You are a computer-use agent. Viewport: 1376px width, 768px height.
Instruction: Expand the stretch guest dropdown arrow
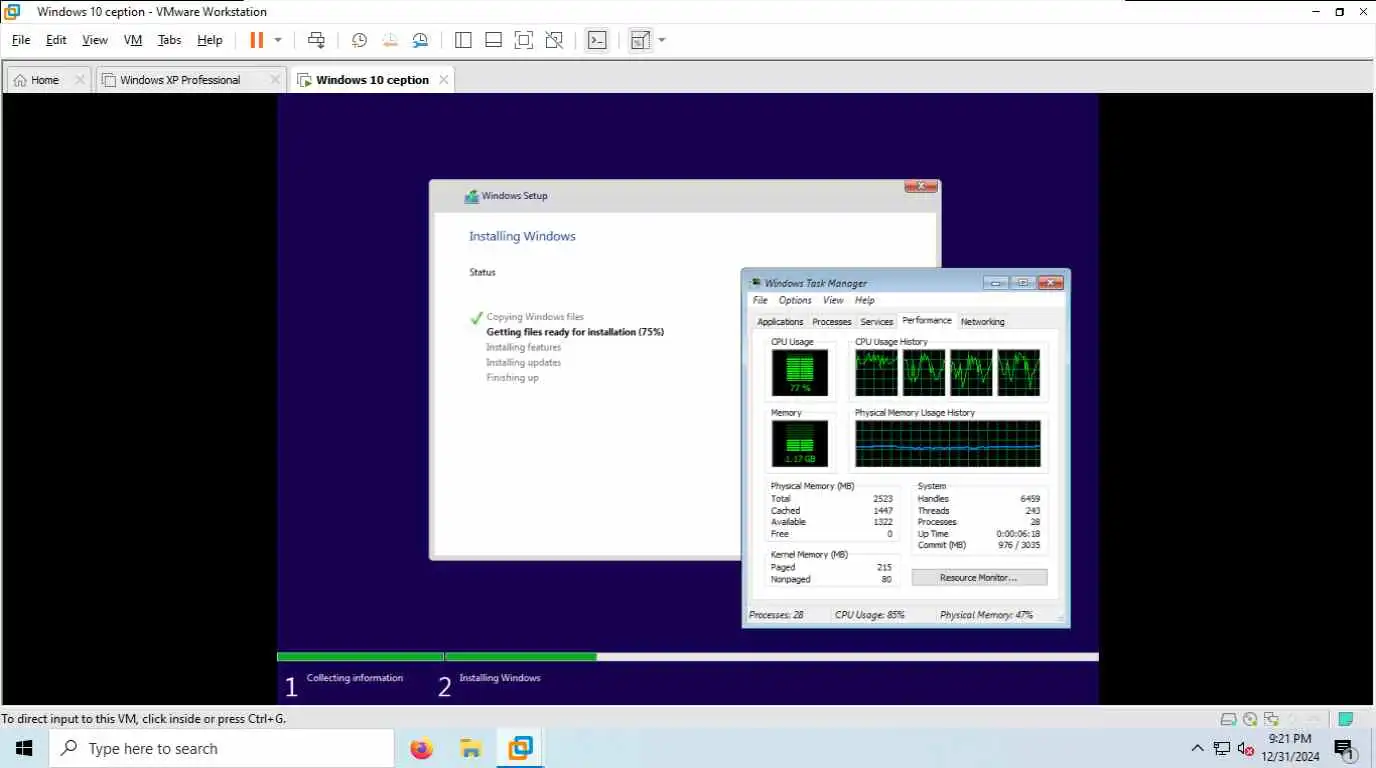tap(662, 40)
